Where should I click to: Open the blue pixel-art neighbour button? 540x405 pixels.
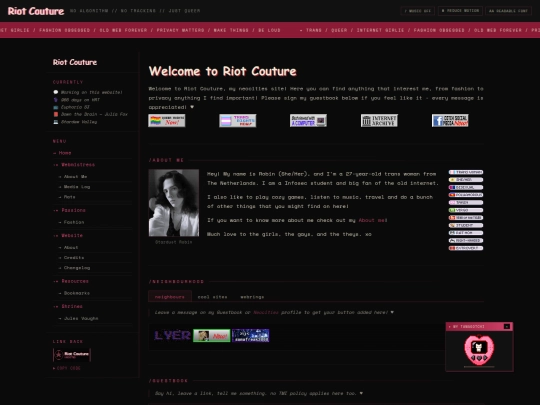(251, 335)
